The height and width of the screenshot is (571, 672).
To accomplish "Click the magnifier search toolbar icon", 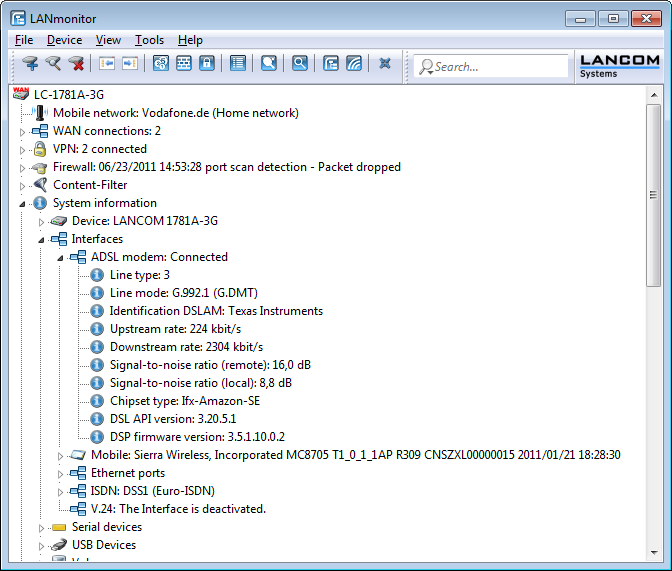I will (x=299, y=64).
